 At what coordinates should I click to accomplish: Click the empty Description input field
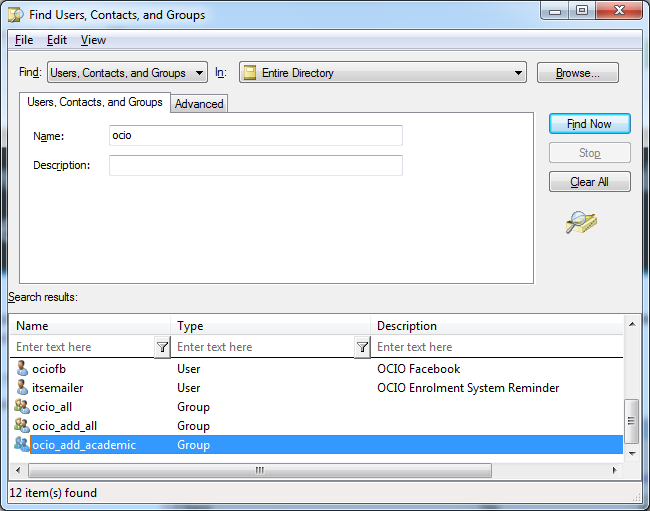pos(256,165)
